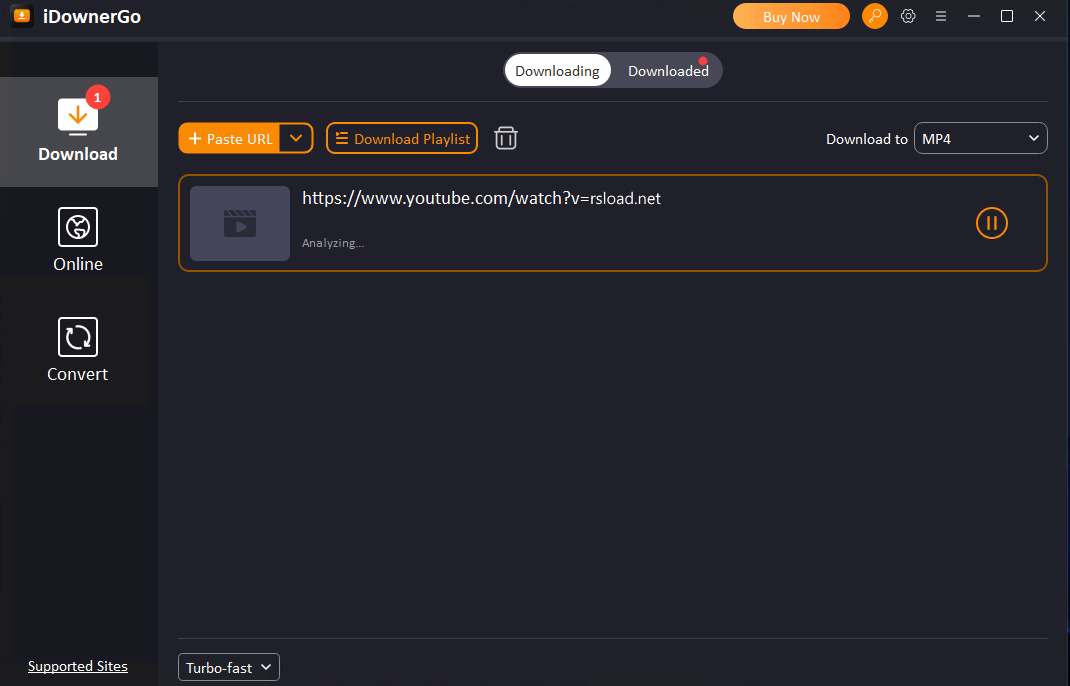Click the trash delete-all icon
1070x686 pixels.
(x=506, y=138)
